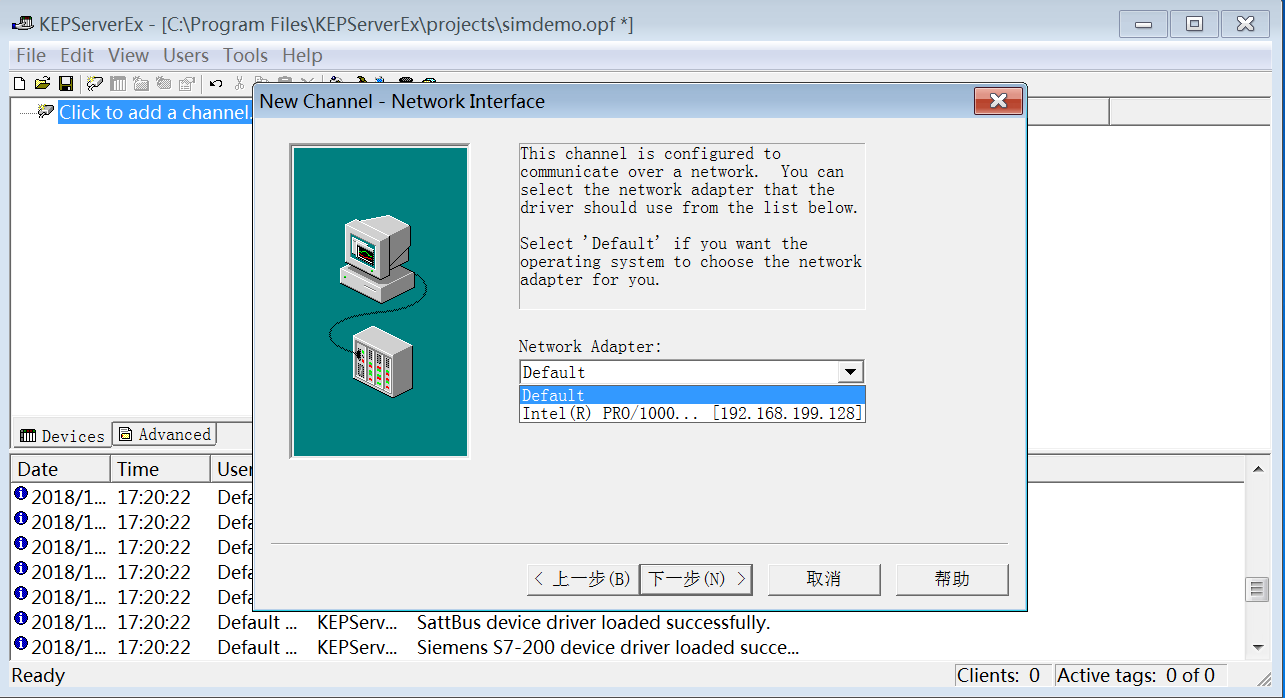Click the Open Project folder icon
The height and width of the screenshot is (698, 1285).
pyautogui.click(x=42, y=84)
